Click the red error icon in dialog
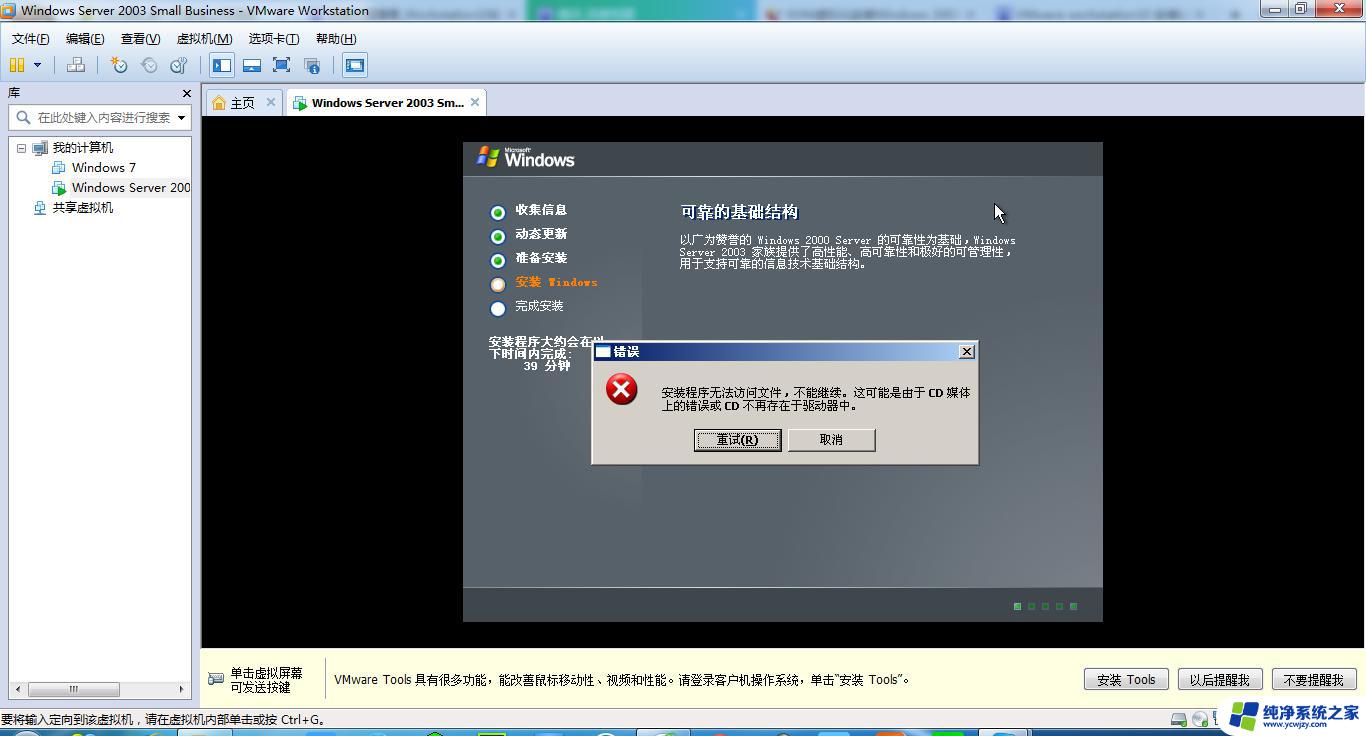Screen dimensions: 1366x736 point(622,389)
